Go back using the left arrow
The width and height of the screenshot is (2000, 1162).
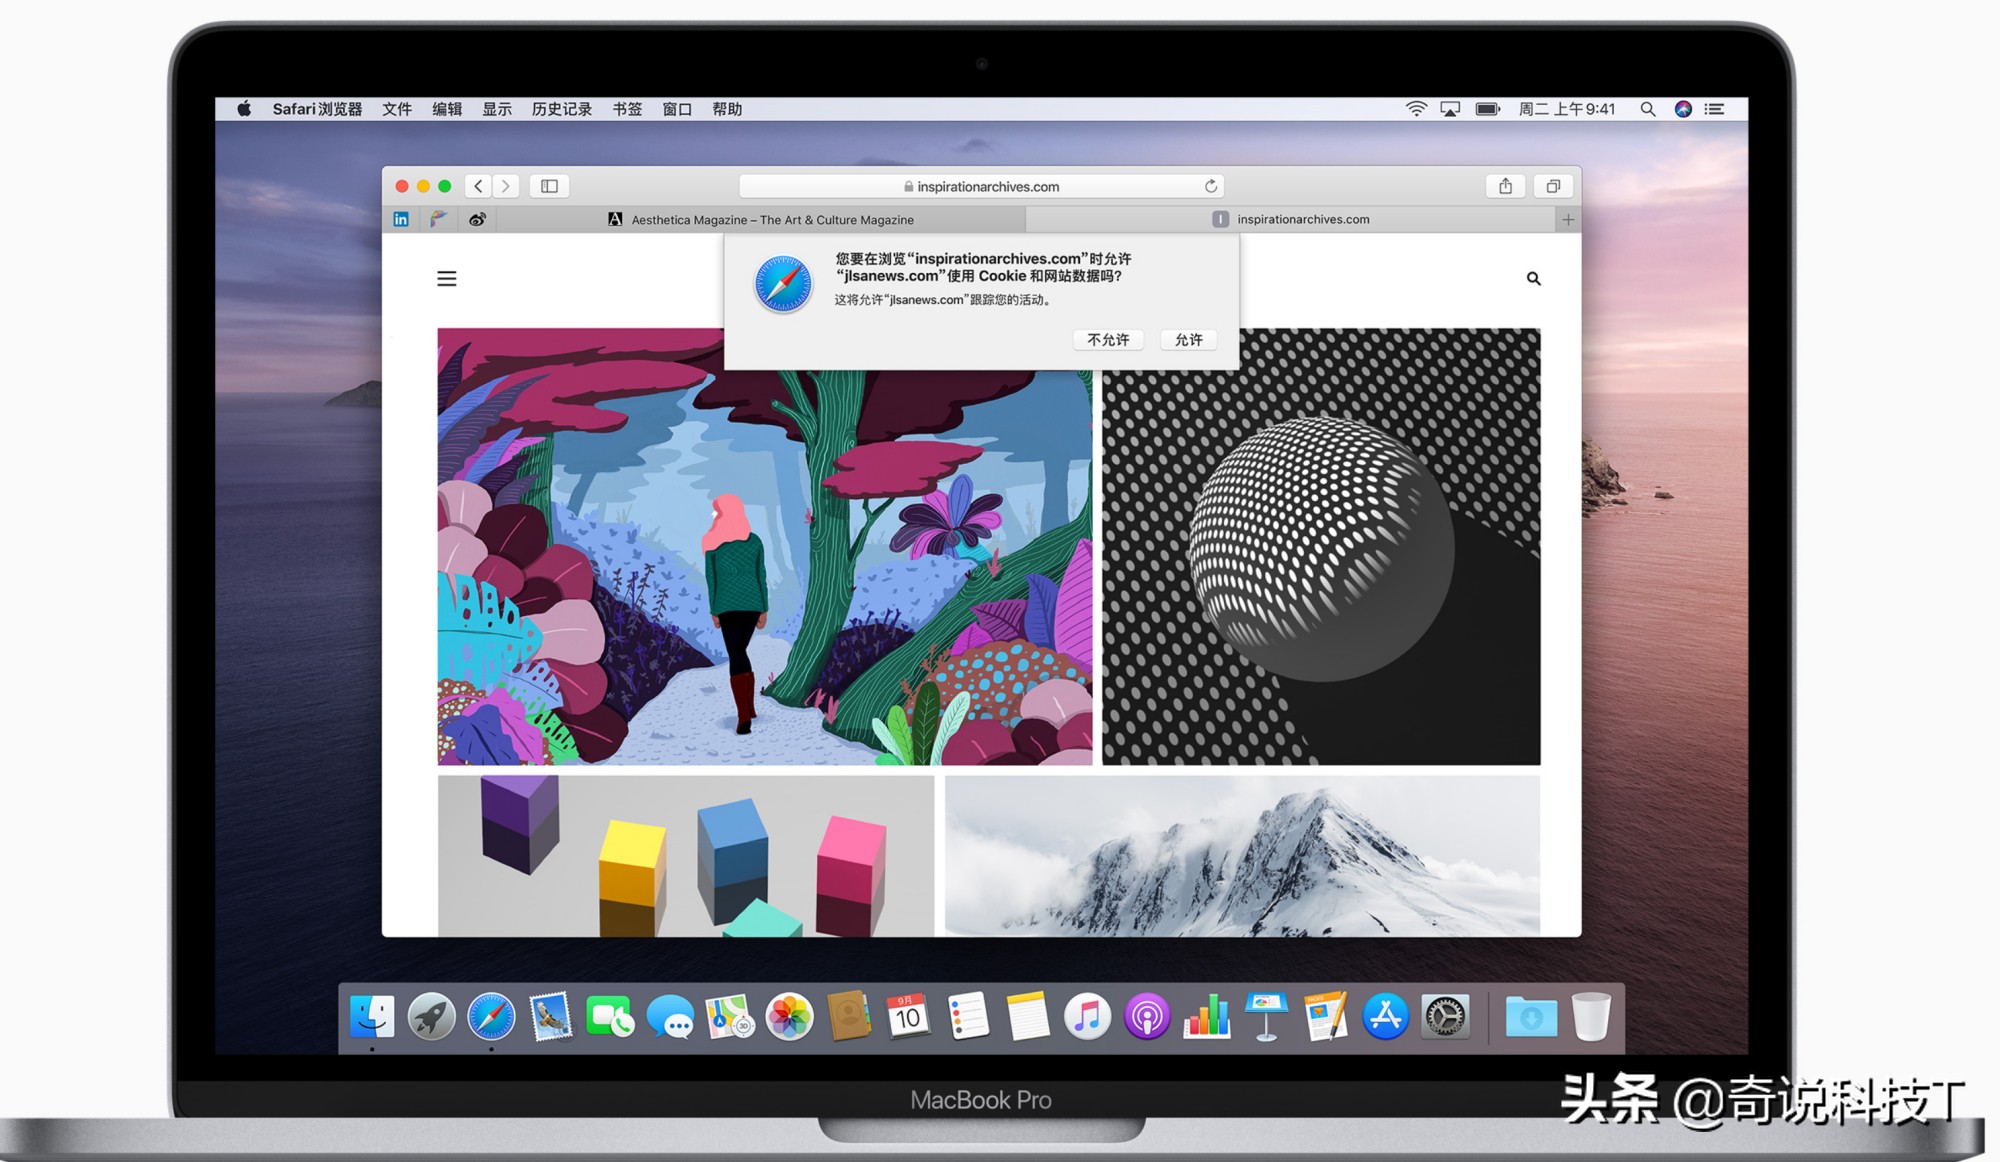point(479,186)
